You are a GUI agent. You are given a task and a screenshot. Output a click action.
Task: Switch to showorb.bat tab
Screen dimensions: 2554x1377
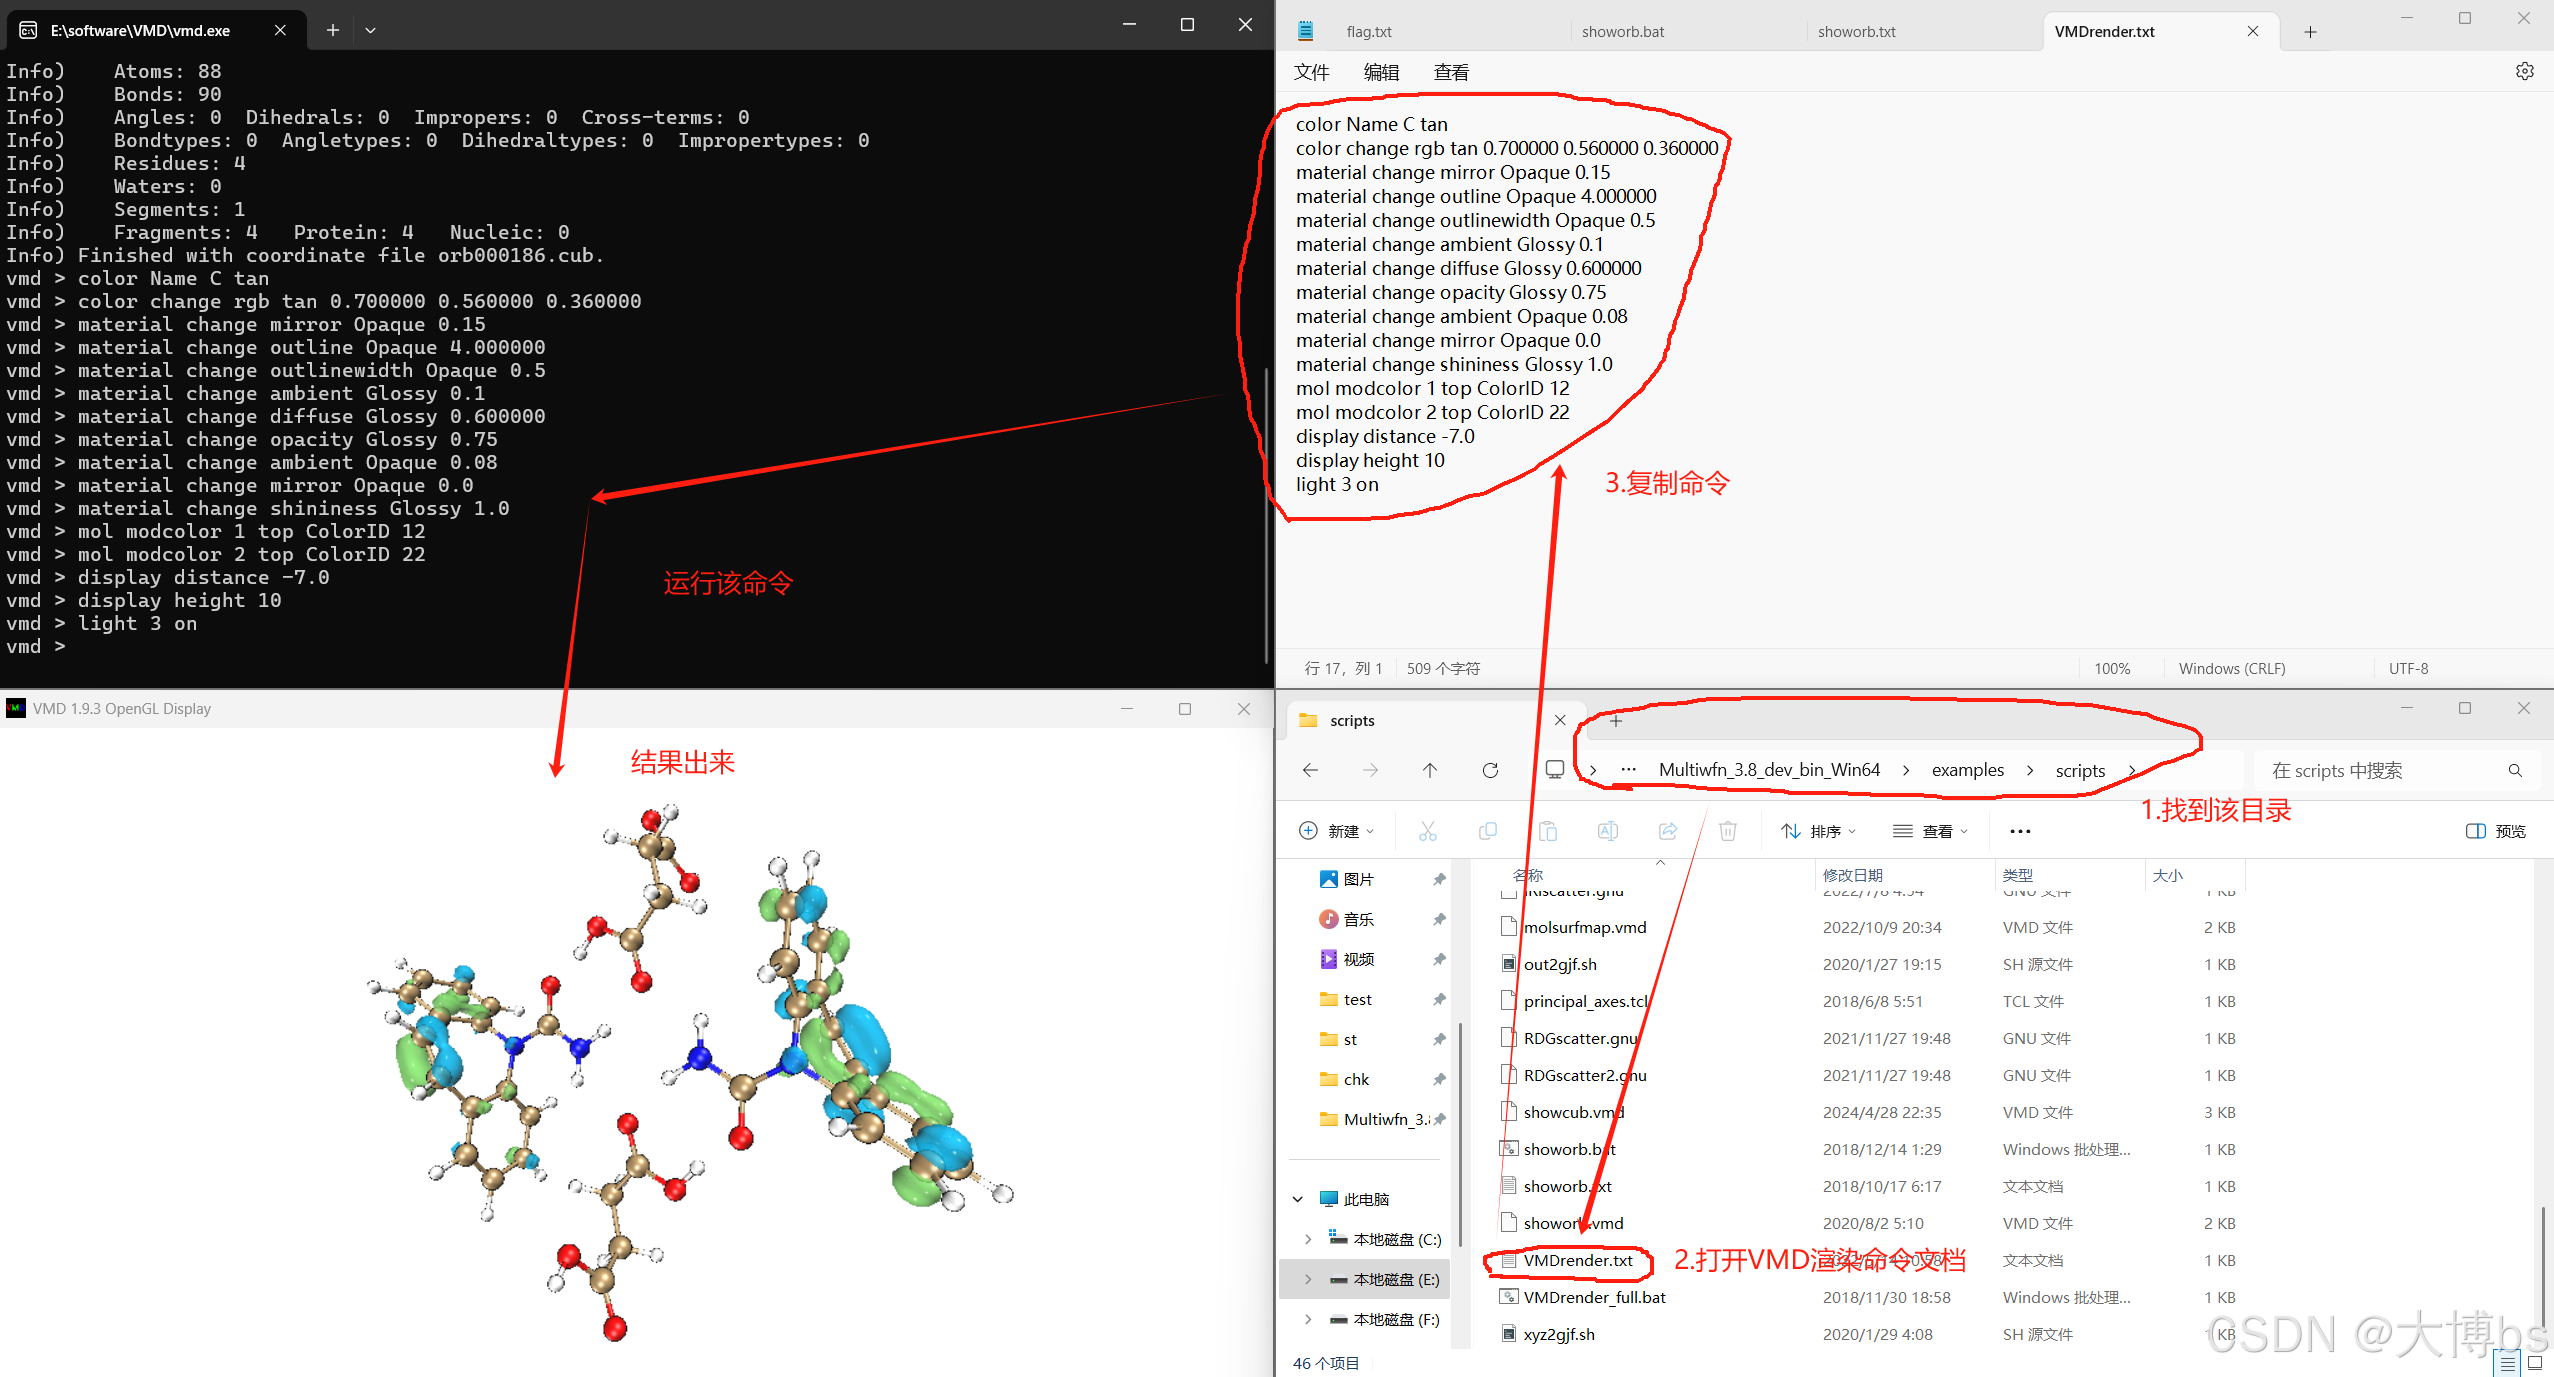1623,32
